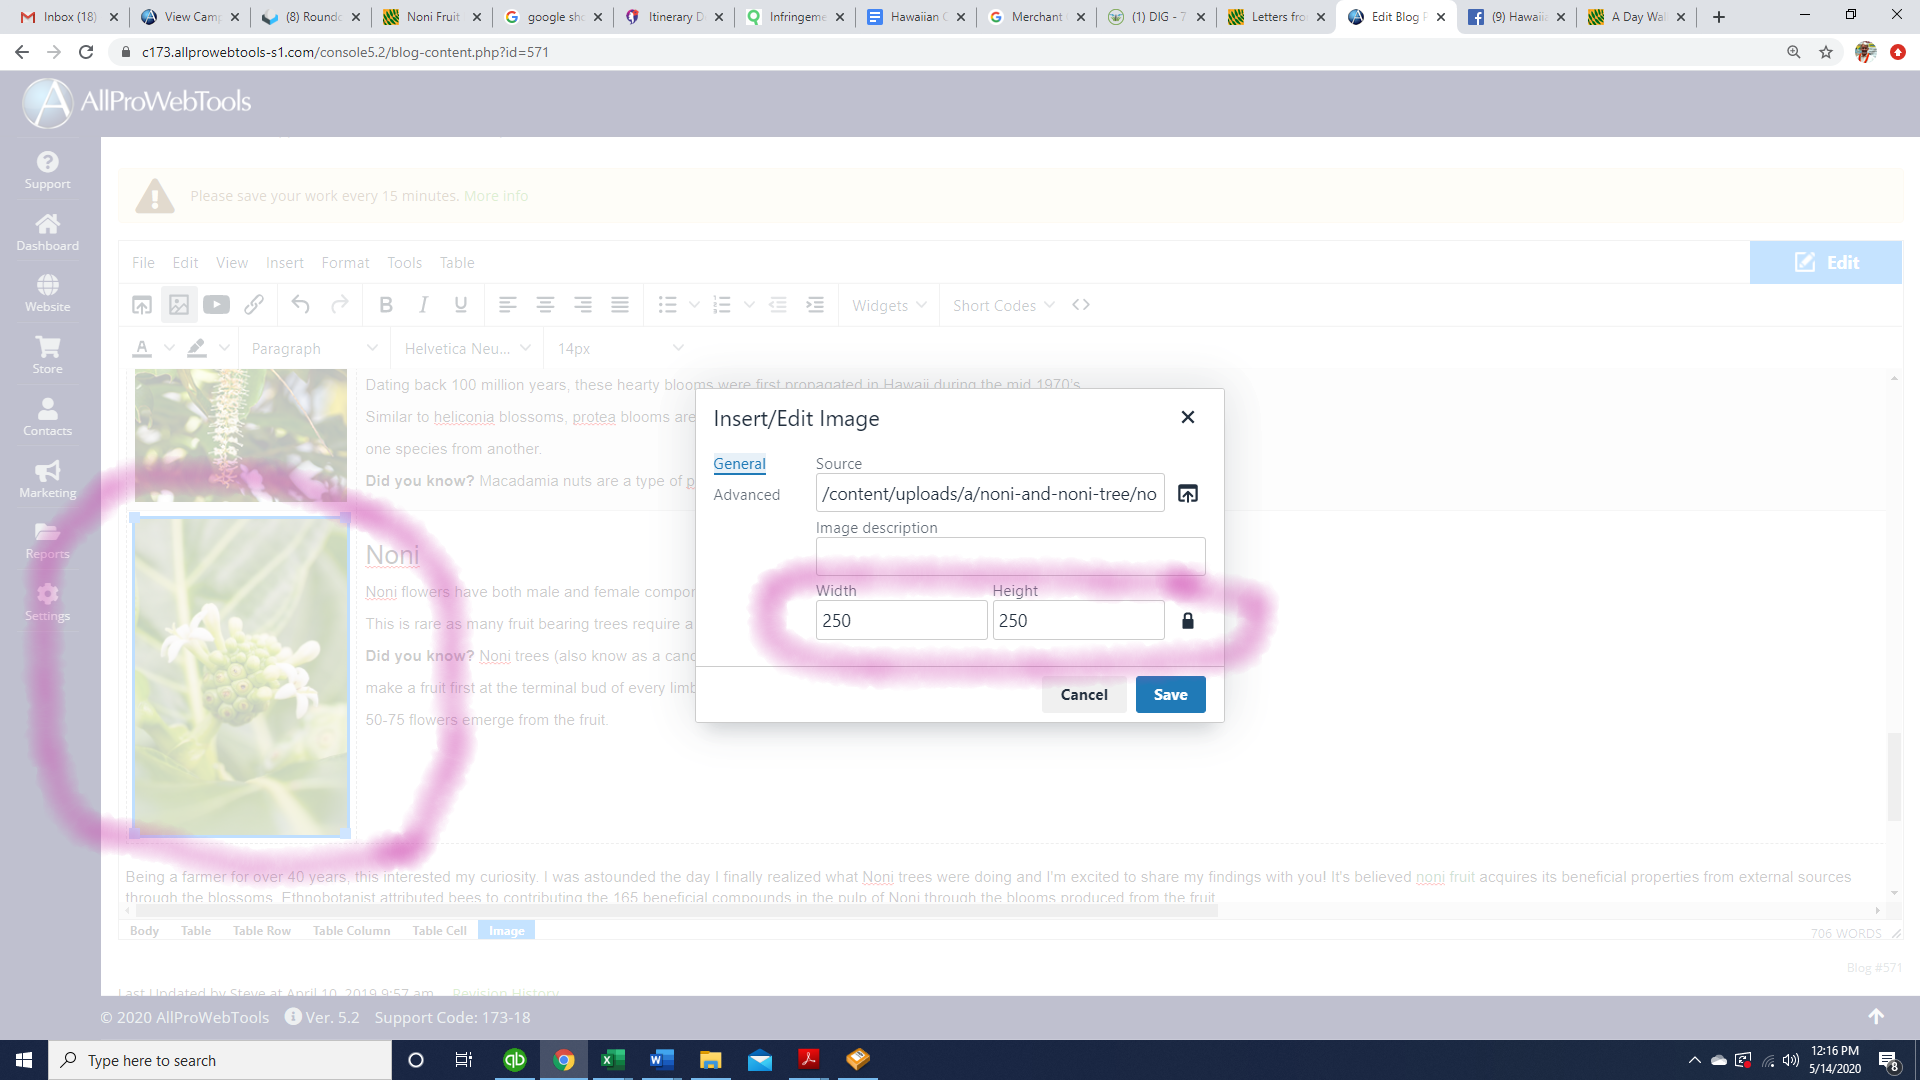Viewport: 1920px width, 1080px height.
Task: Open the View menu in editor
Action: [231, 262]
